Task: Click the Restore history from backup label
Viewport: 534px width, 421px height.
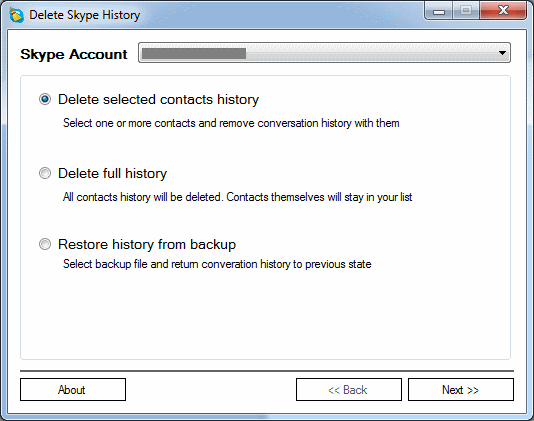Action: (x=147, y=245)
